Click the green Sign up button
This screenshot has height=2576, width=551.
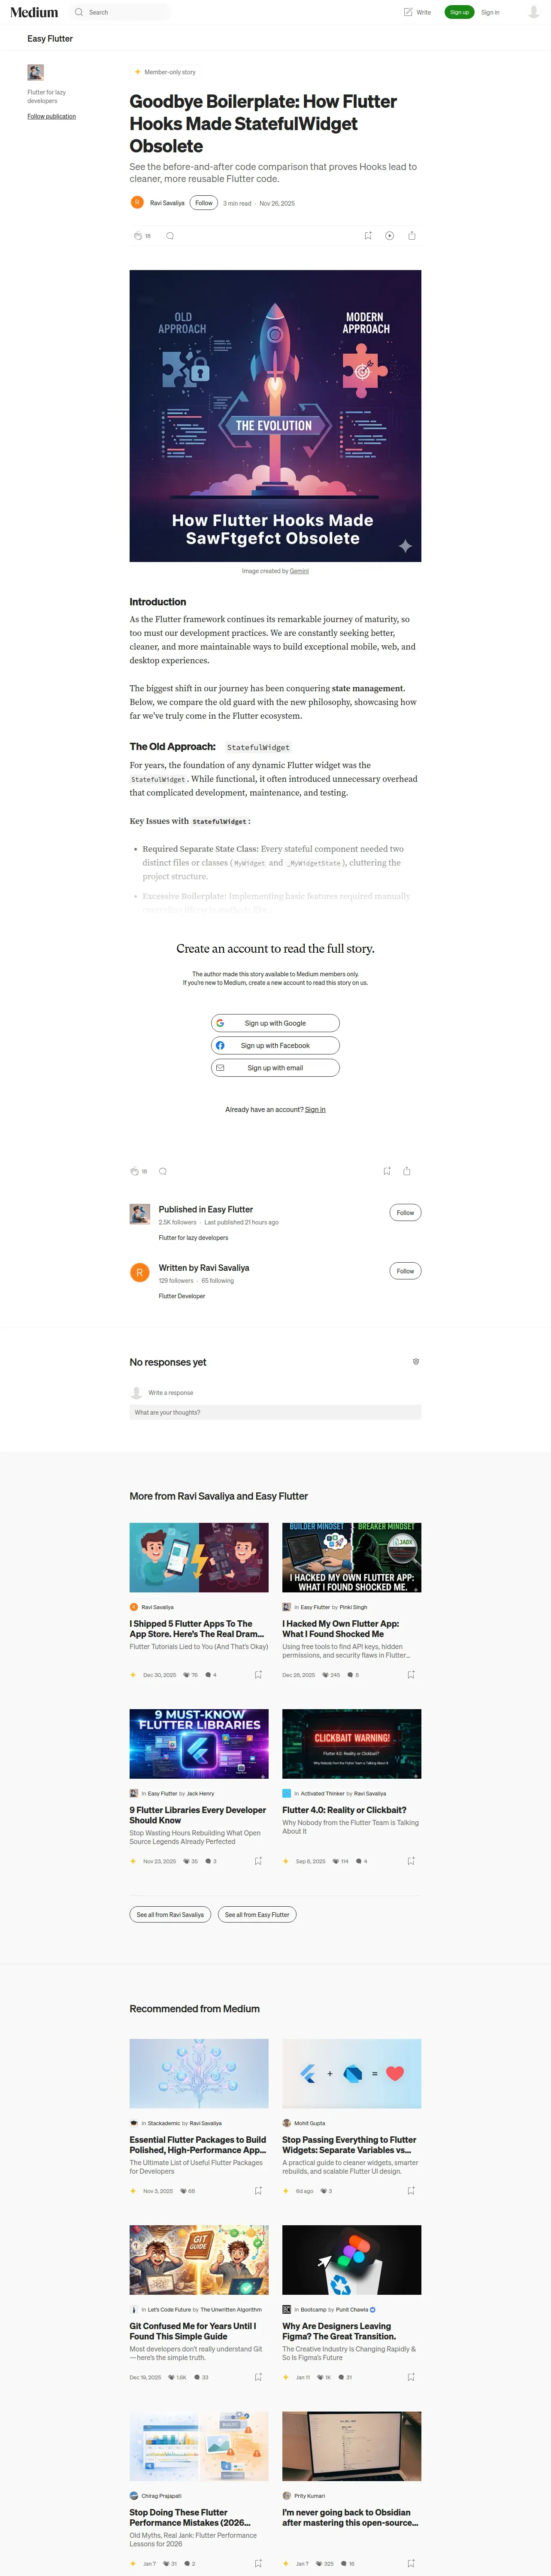pos(459,12)
